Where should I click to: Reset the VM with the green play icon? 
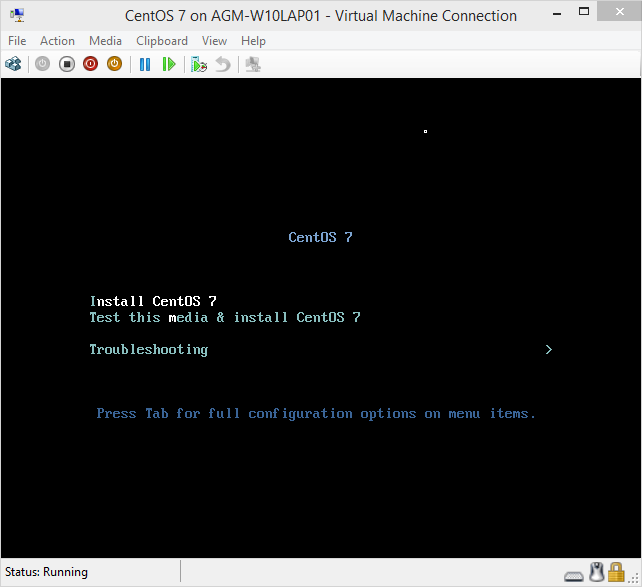(169, 64)
